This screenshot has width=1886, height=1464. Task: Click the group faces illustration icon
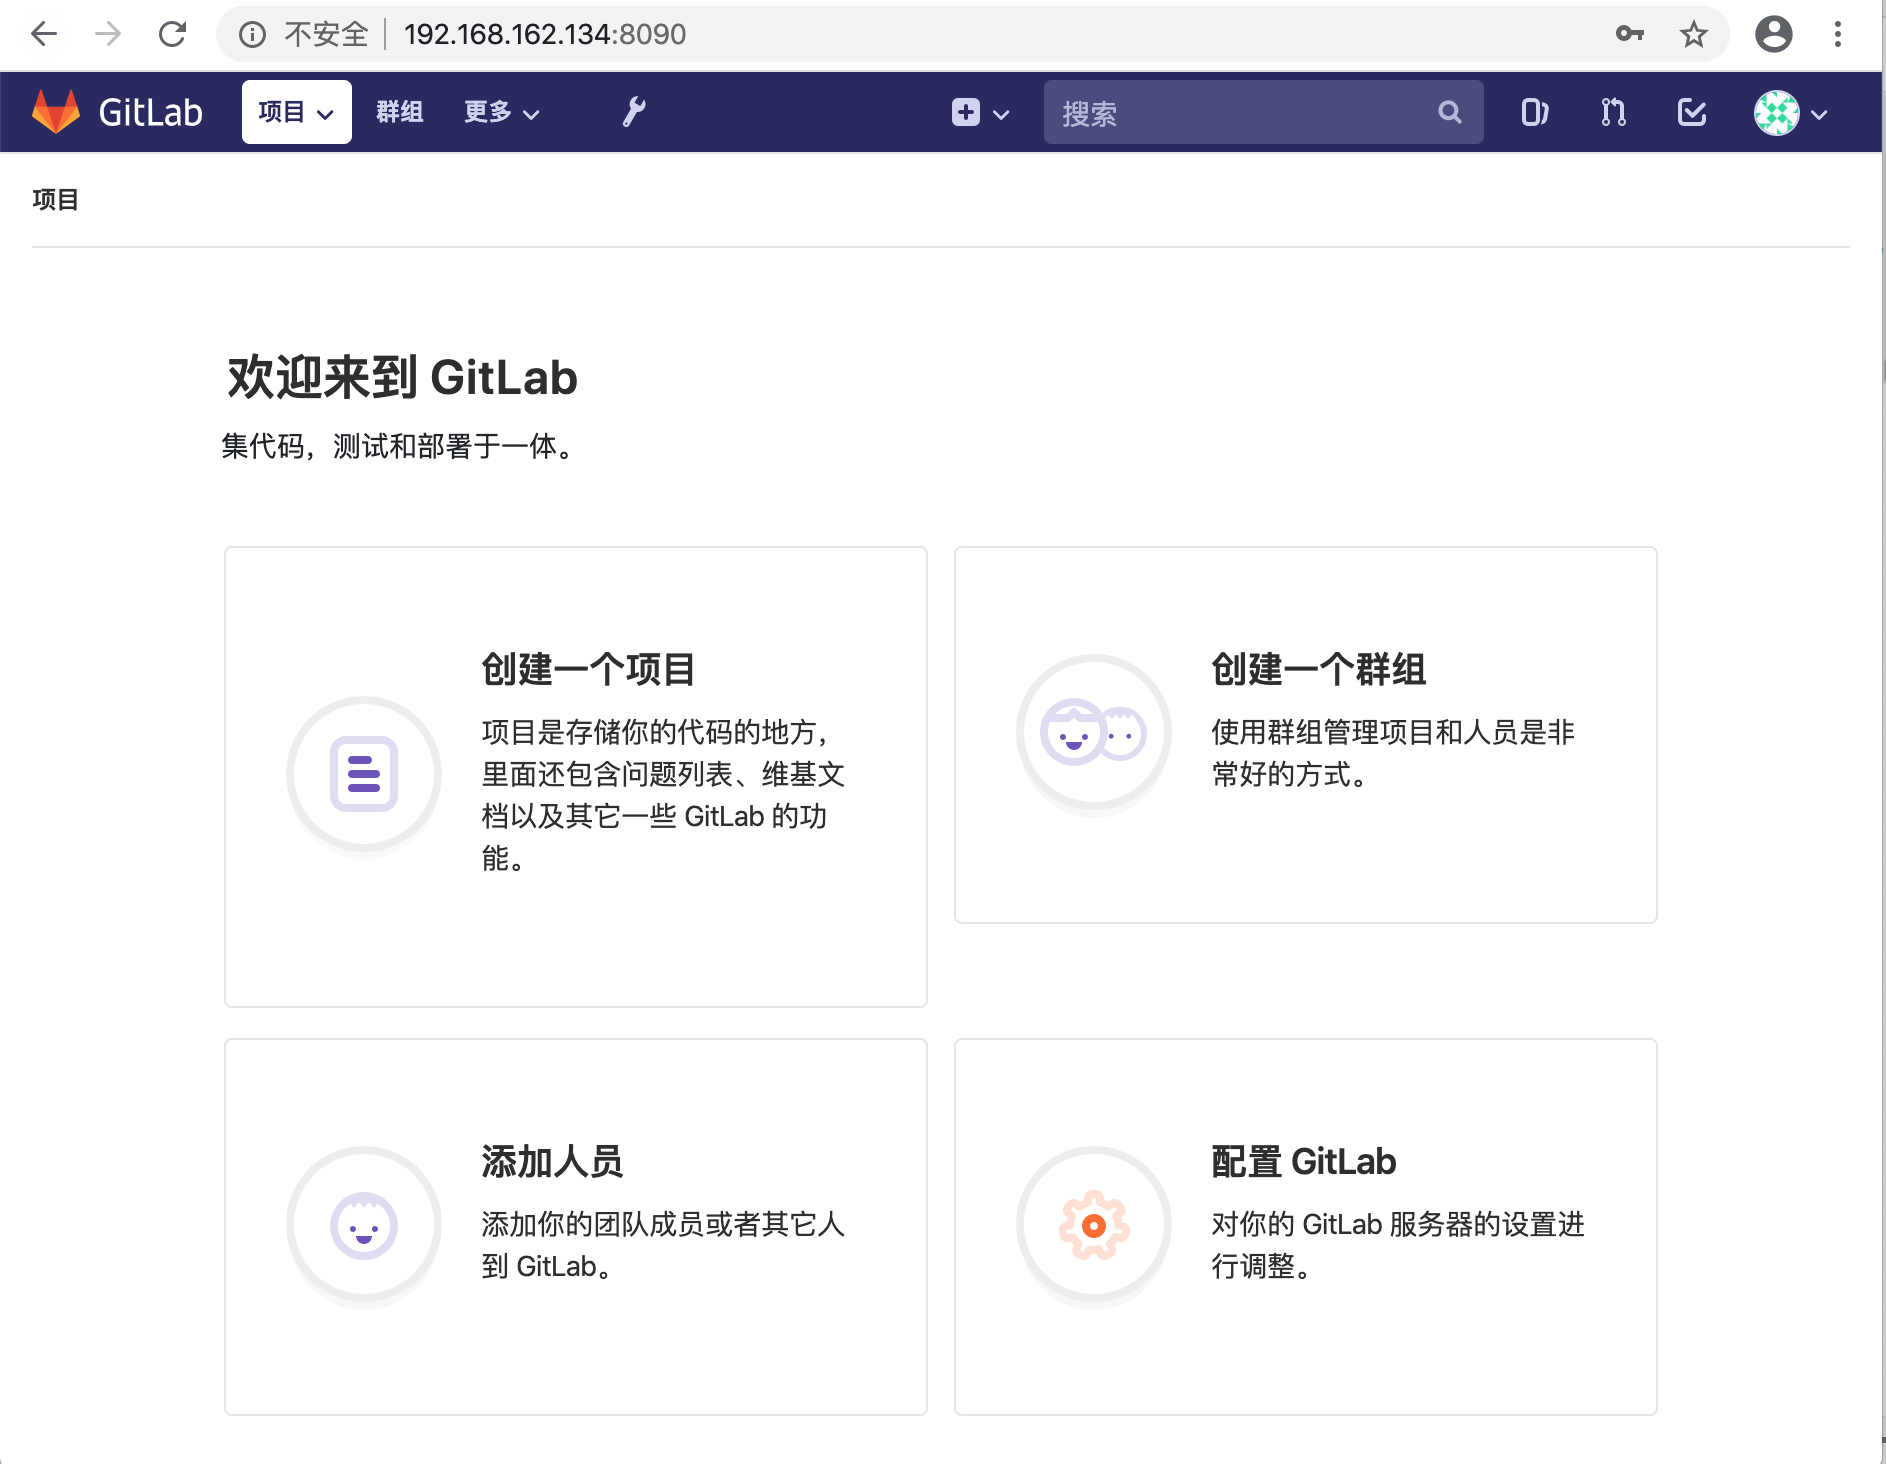coord(1094,733)
